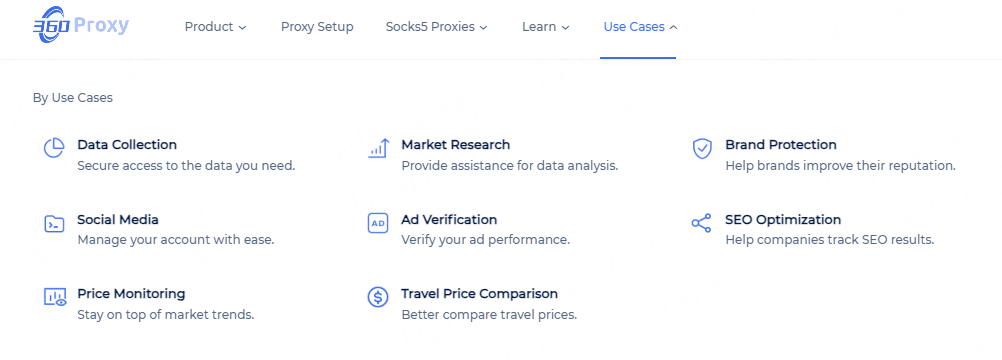Collapse the Use Cases menu
Viewport: 1002px width, 360px height.
pos(640,27)
